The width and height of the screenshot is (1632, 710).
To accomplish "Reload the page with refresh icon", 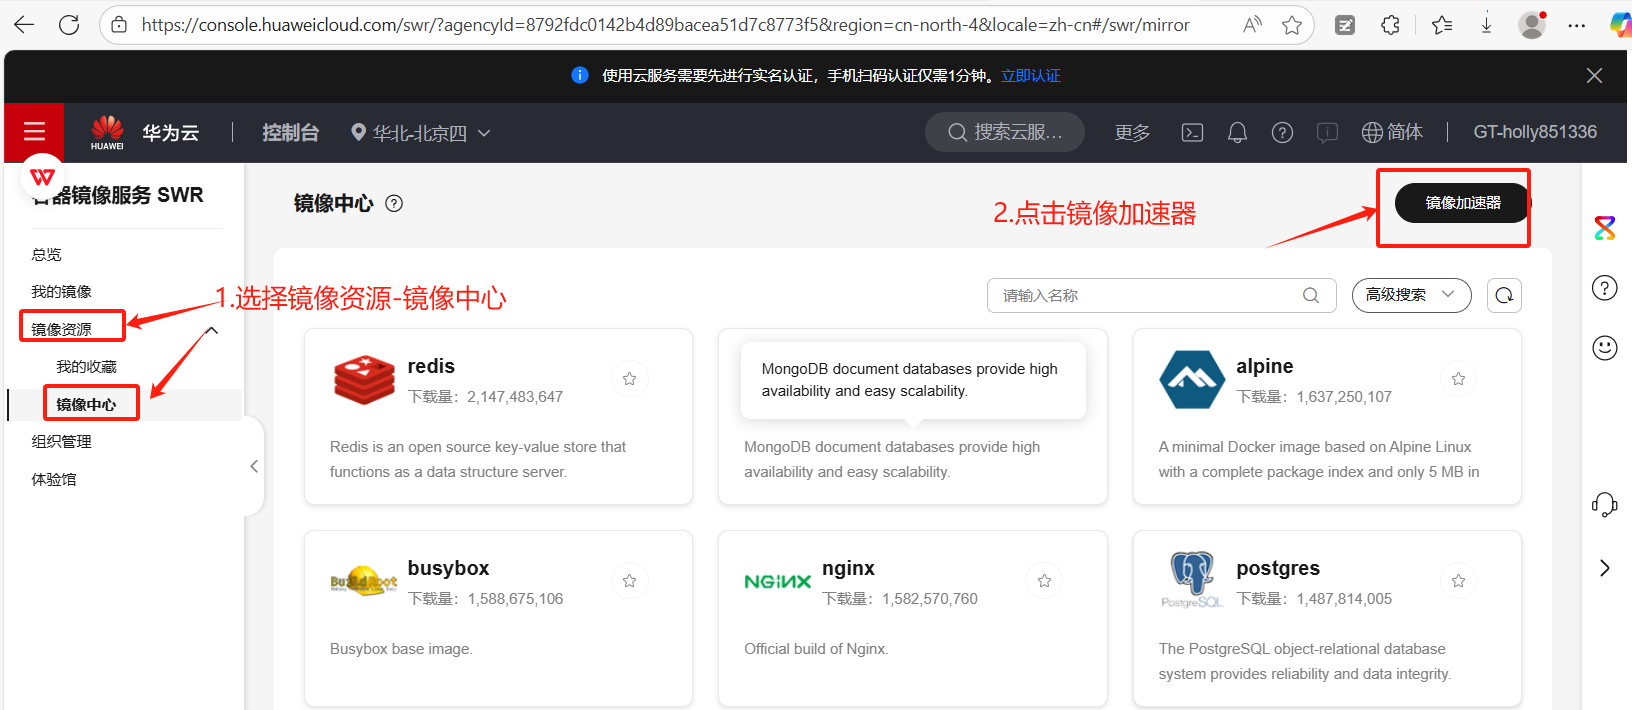I will coord(69,25).
